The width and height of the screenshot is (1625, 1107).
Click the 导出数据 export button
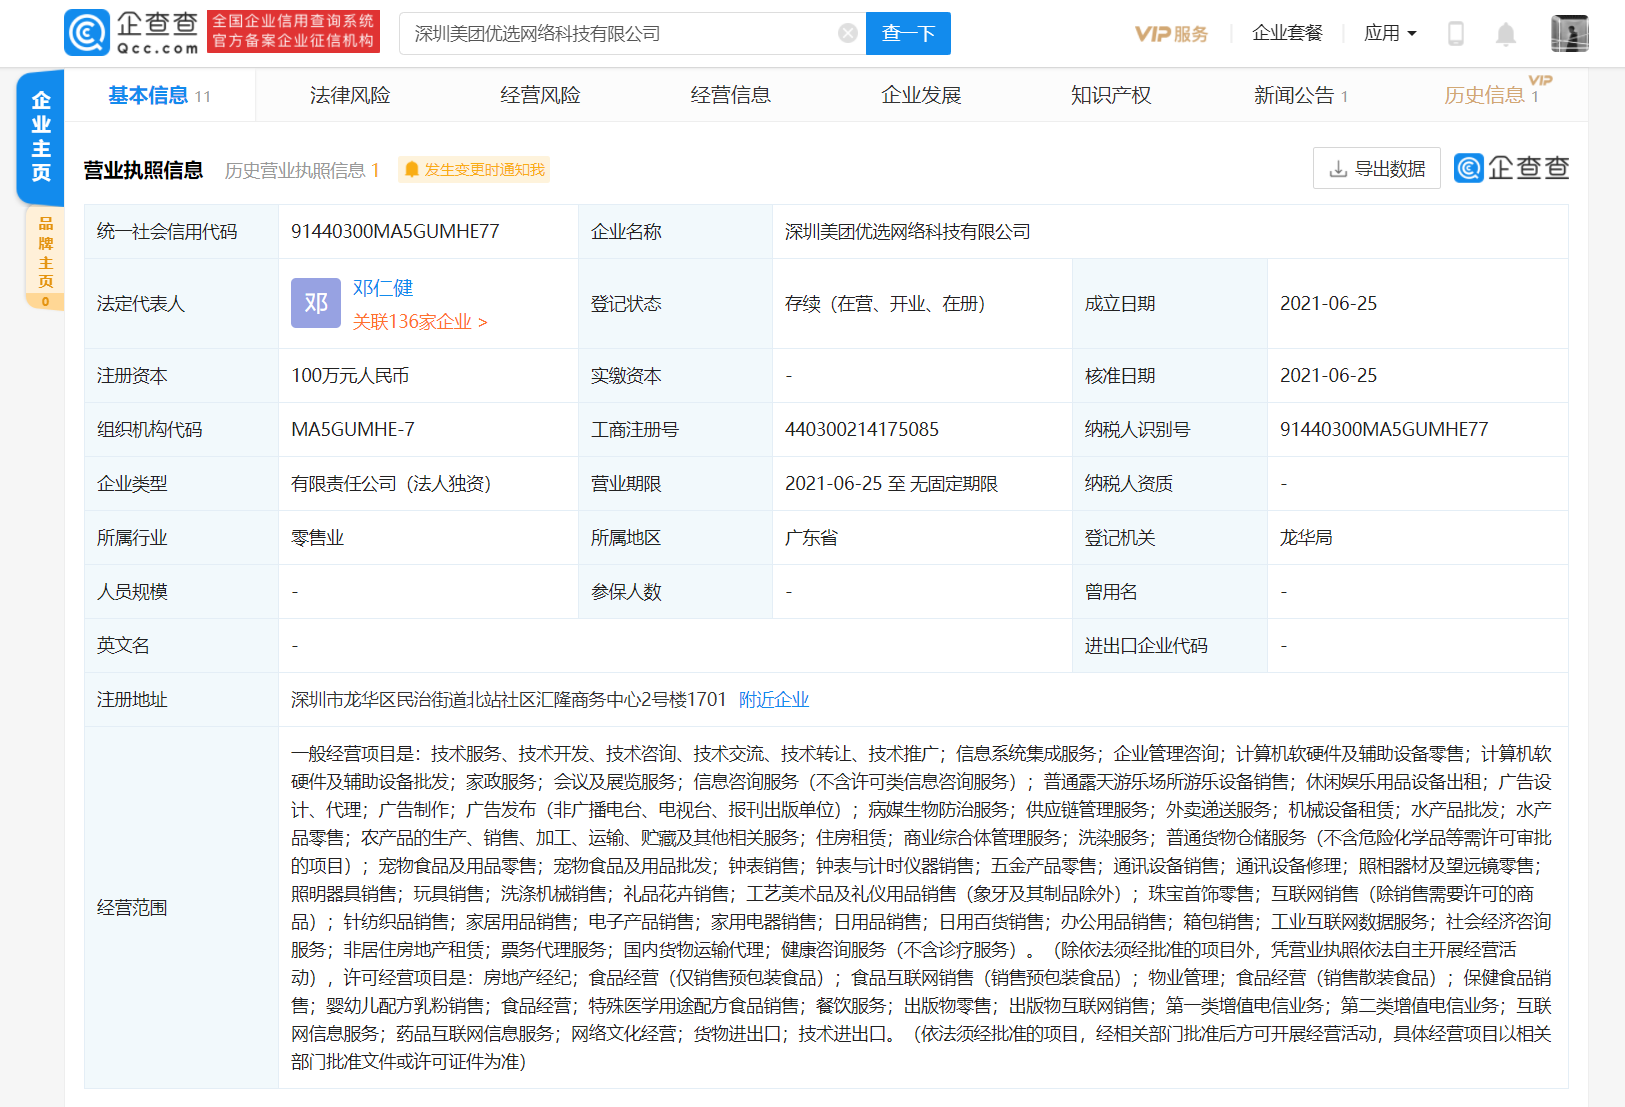pyautogui.click(x=1376, y=169)
